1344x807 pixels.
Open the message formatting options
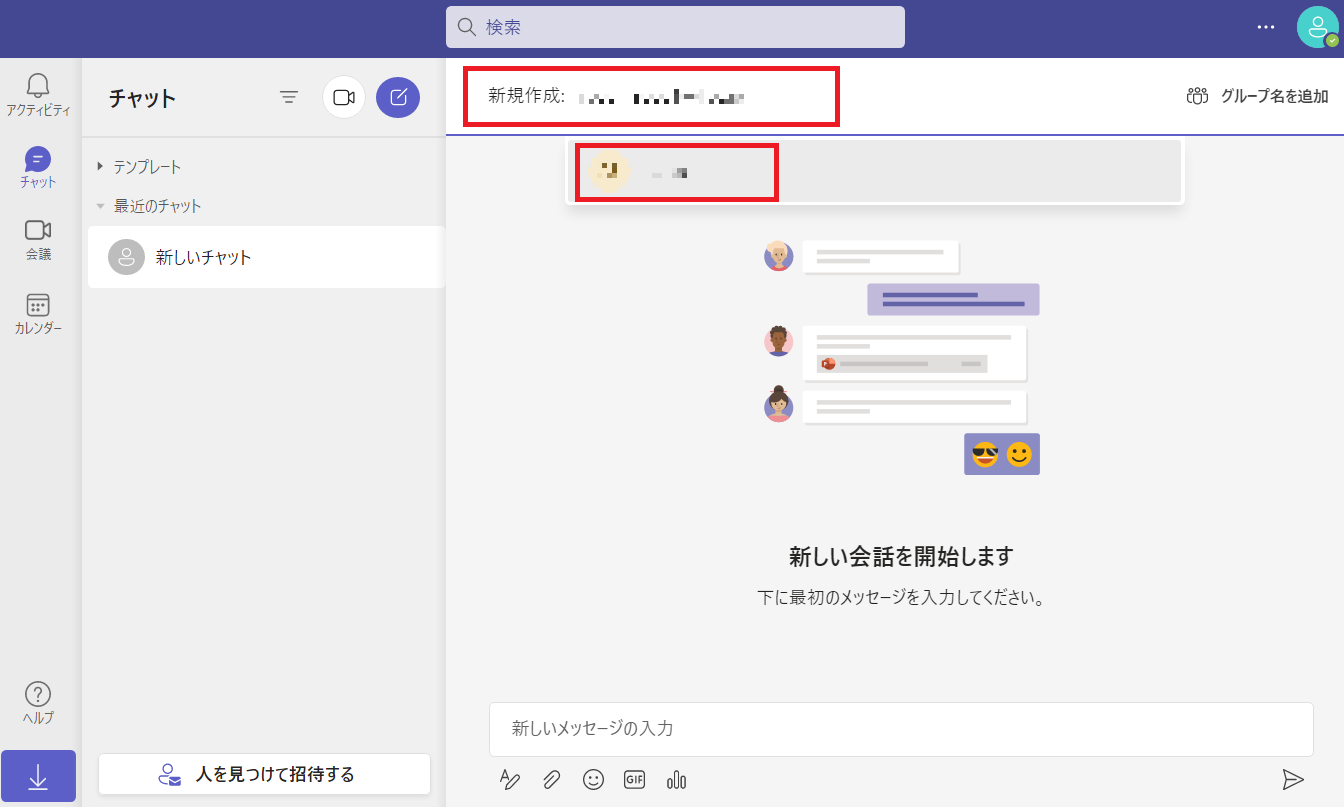510,780
